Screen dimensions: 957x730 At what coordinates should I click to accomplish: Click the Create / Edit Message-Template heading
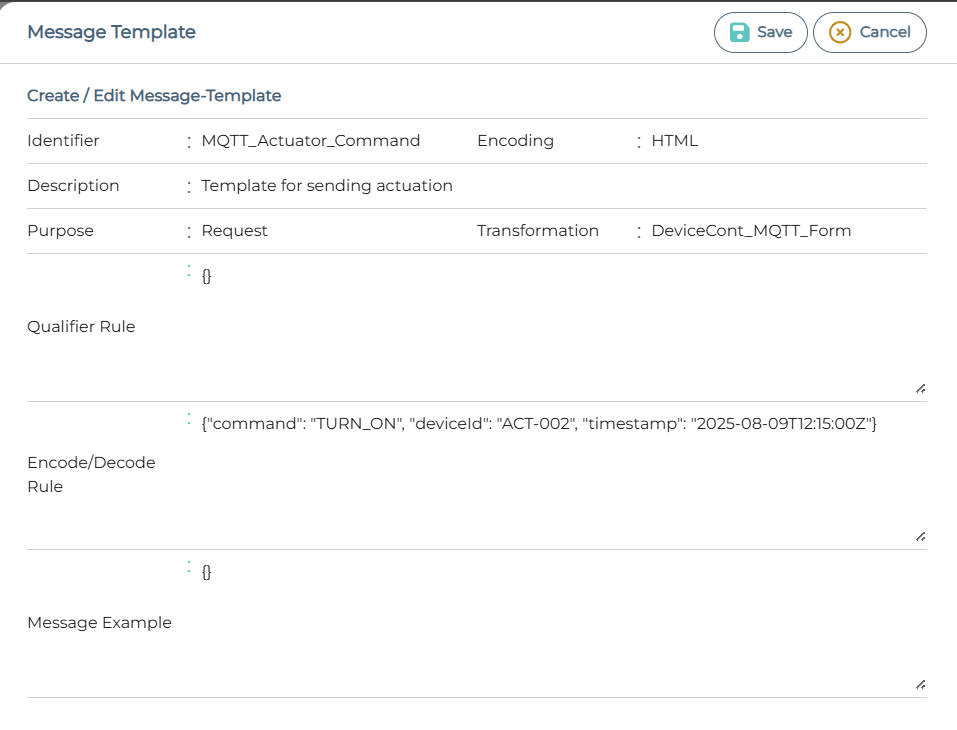coord(154,96)
